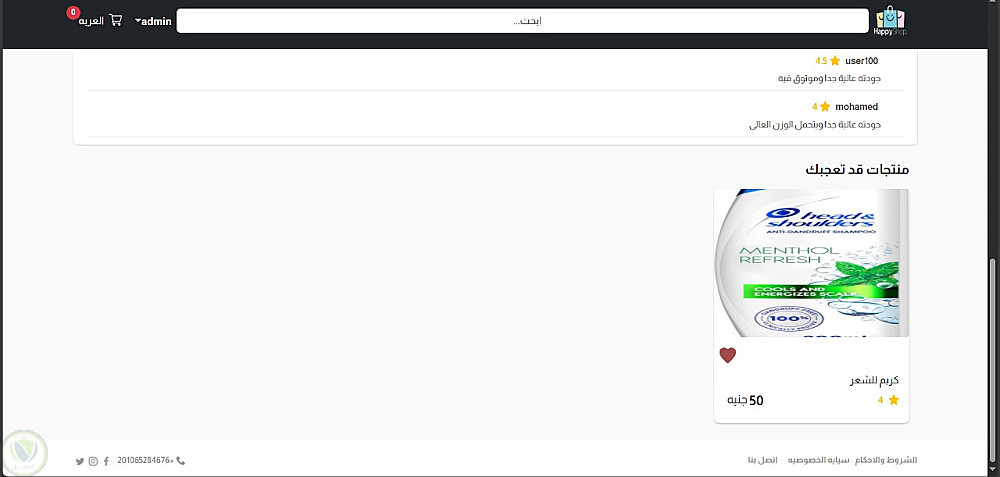Open the Twitter footer icon
The height and width of the screenshot is (477, 1000).
click(80, 461)
